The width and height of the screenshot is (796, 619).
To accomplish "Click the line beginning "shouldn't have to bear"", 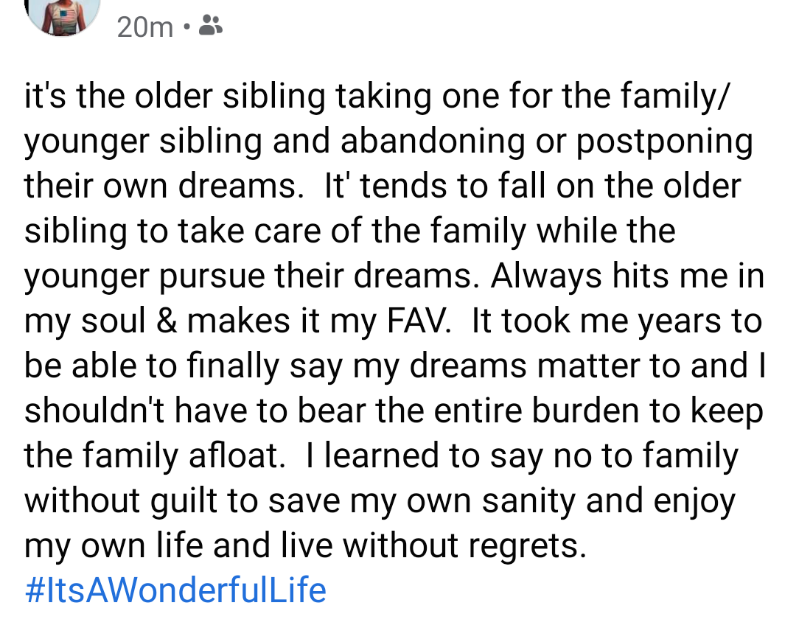I will tap(394, 411).
